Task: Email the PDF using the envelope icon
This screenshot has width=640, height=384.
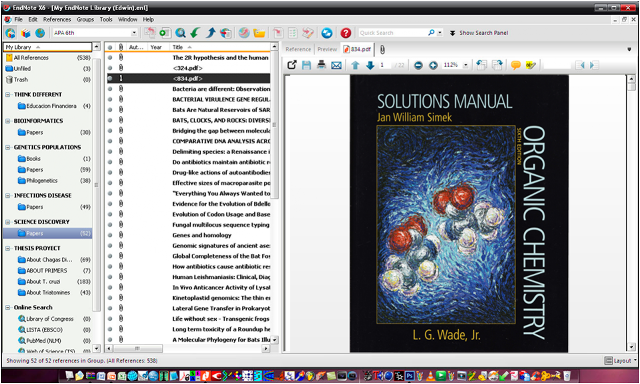Action: pos(336,65)
